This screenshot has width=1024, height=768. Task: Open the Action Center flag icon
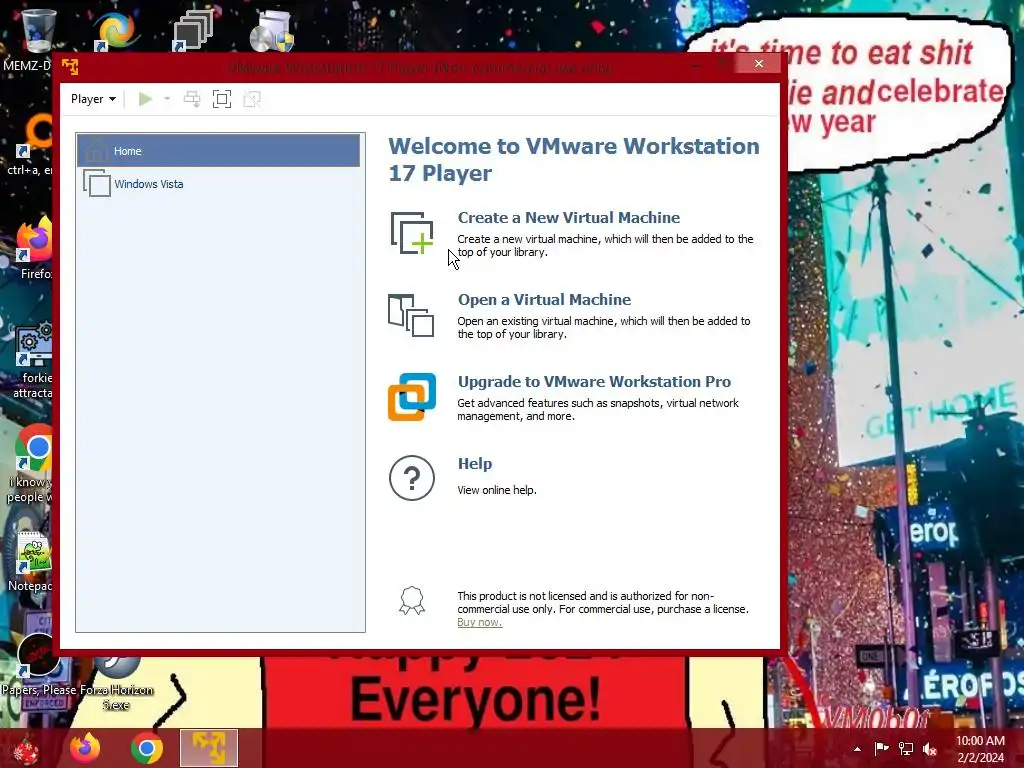pyautogui.click(x=881, y=749)
